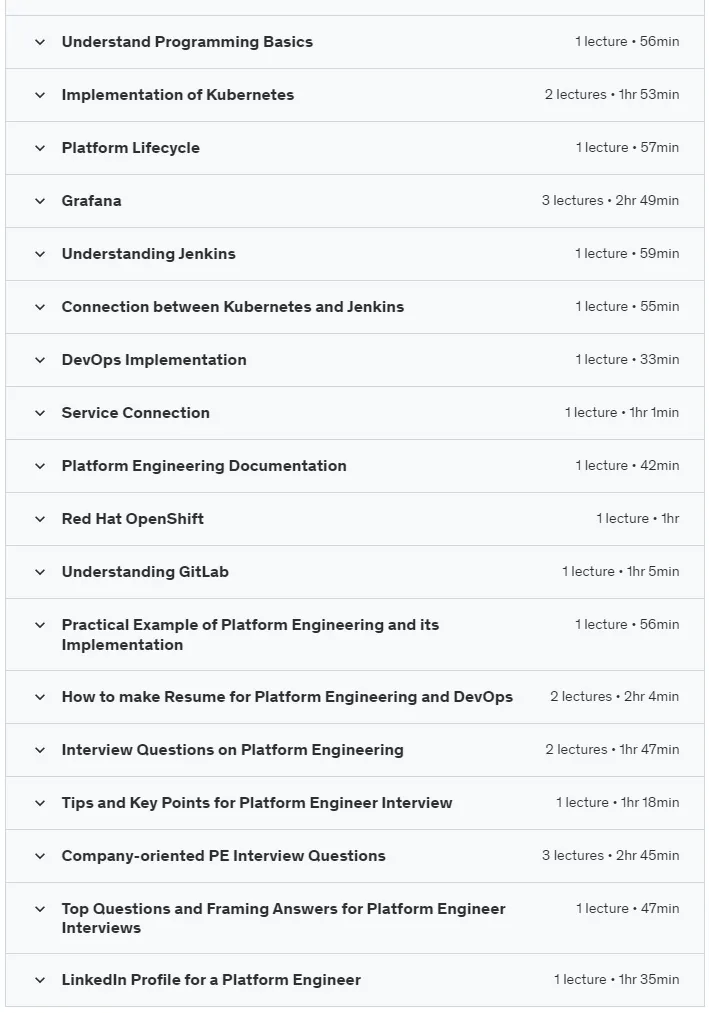Click the LinkedIn Profile 1hr 35min duration label
This screenshot has width=709, height=1013.
[x=617, y=979]
